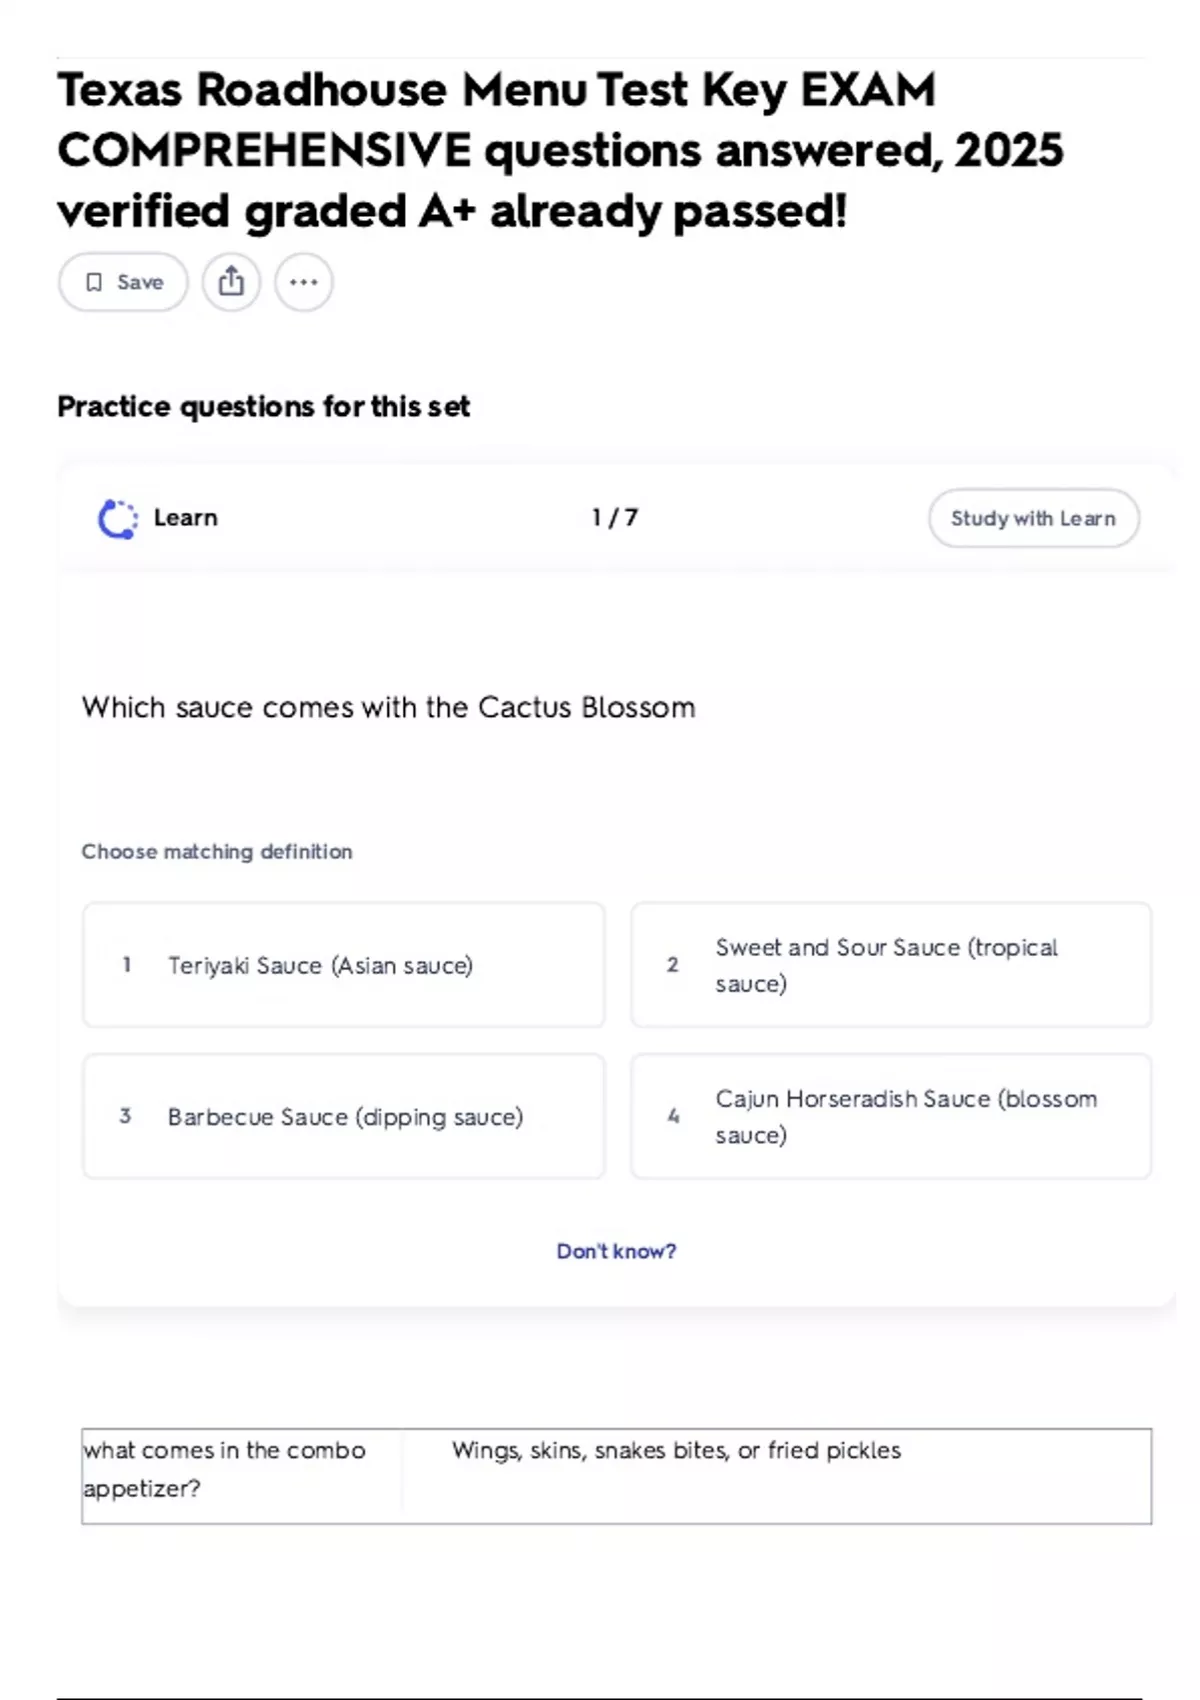
Task: Pick Barbecue Sauce (dipping sauce) option
Action: [344, 1116]
